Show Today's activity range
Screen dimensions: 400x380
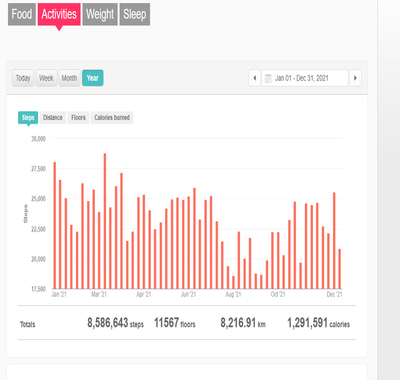pos(23,78)
